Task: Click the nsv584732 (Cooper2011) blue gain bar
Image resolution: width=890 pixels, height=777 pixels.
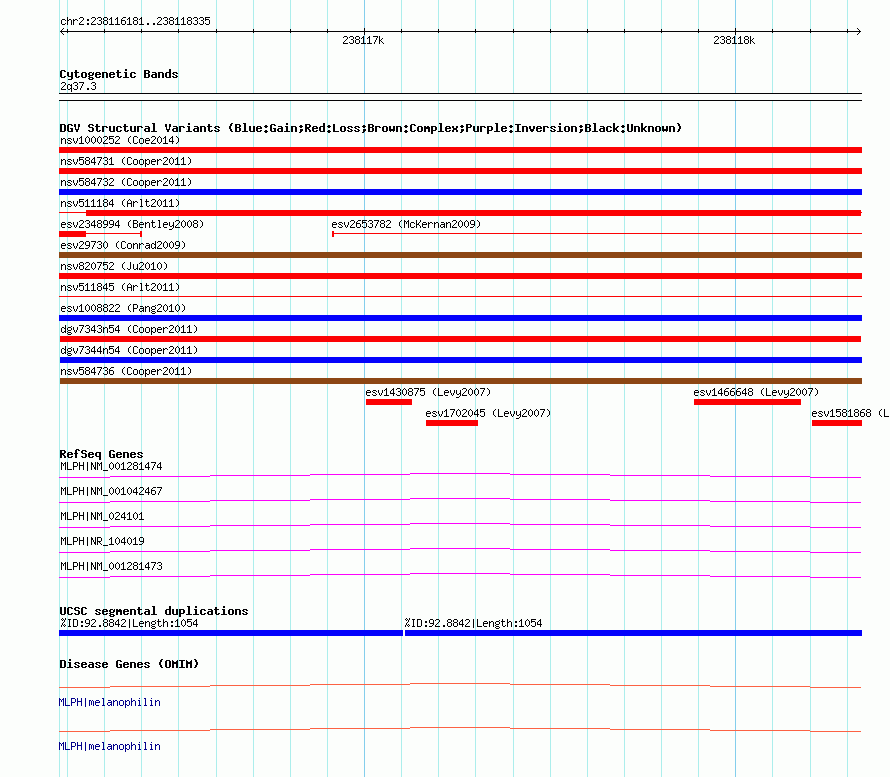Action: point(460,192)
